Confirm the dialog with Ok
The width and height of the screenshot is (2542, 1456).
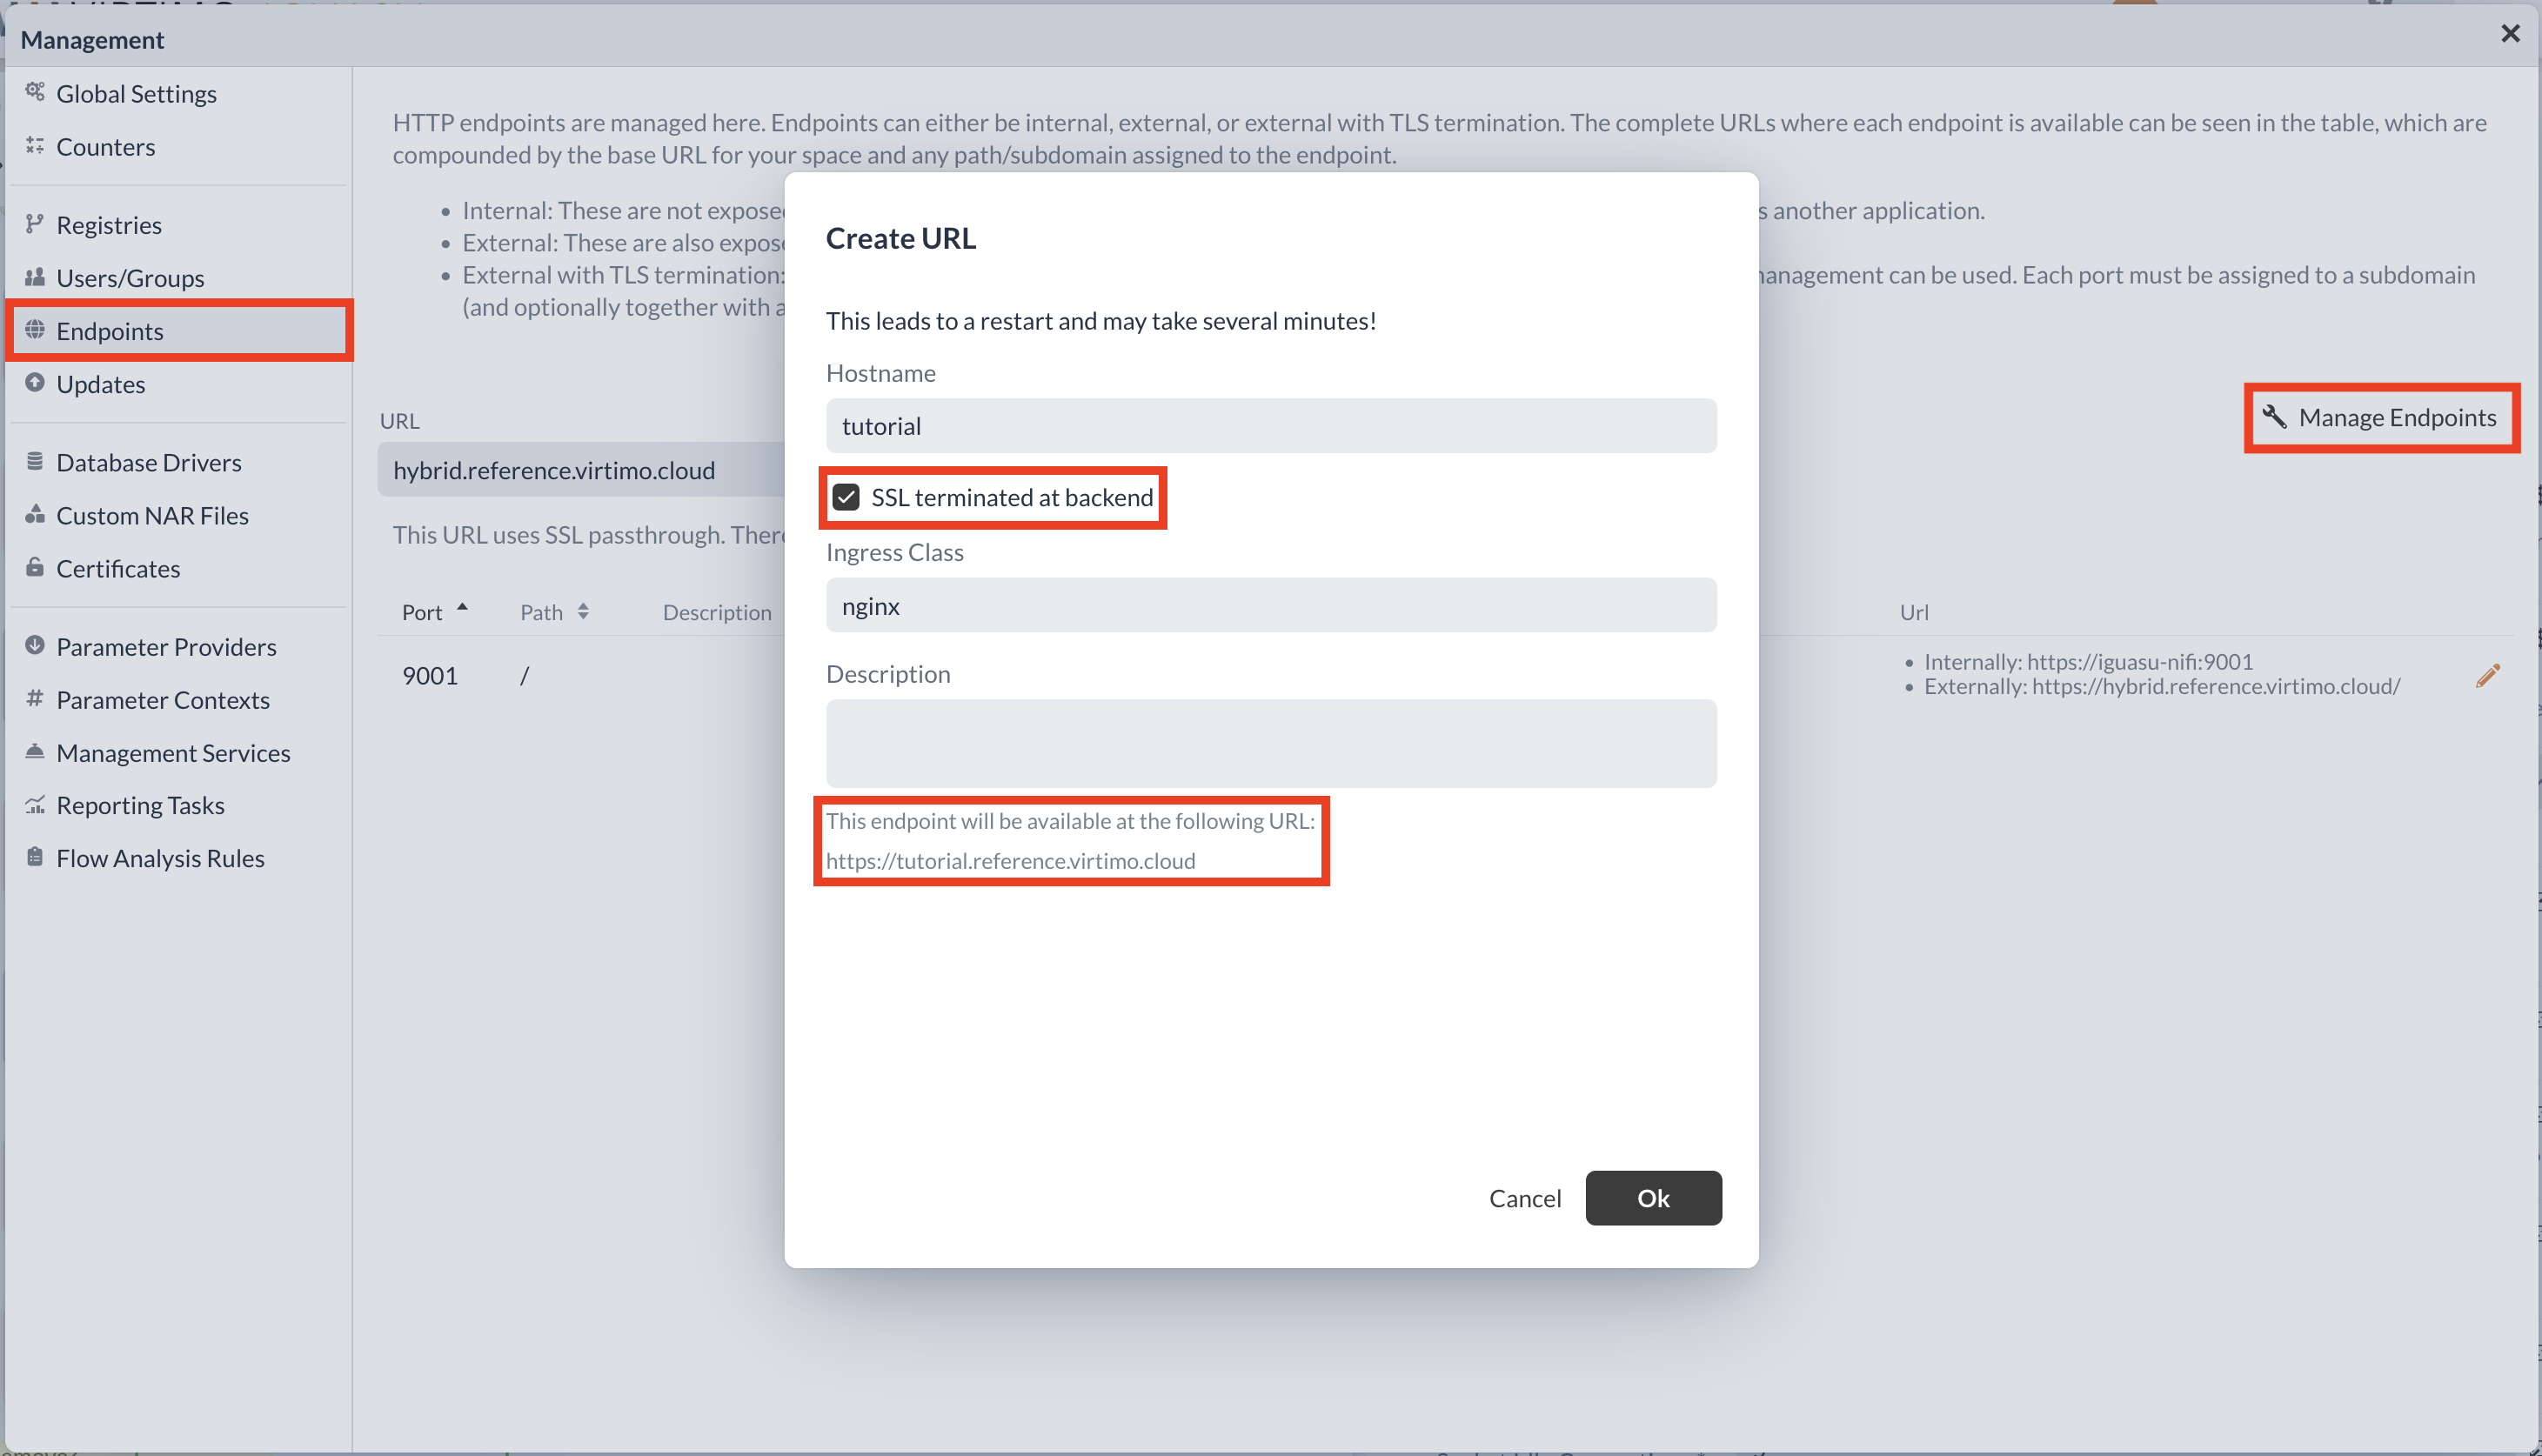pos(1652,1197)
